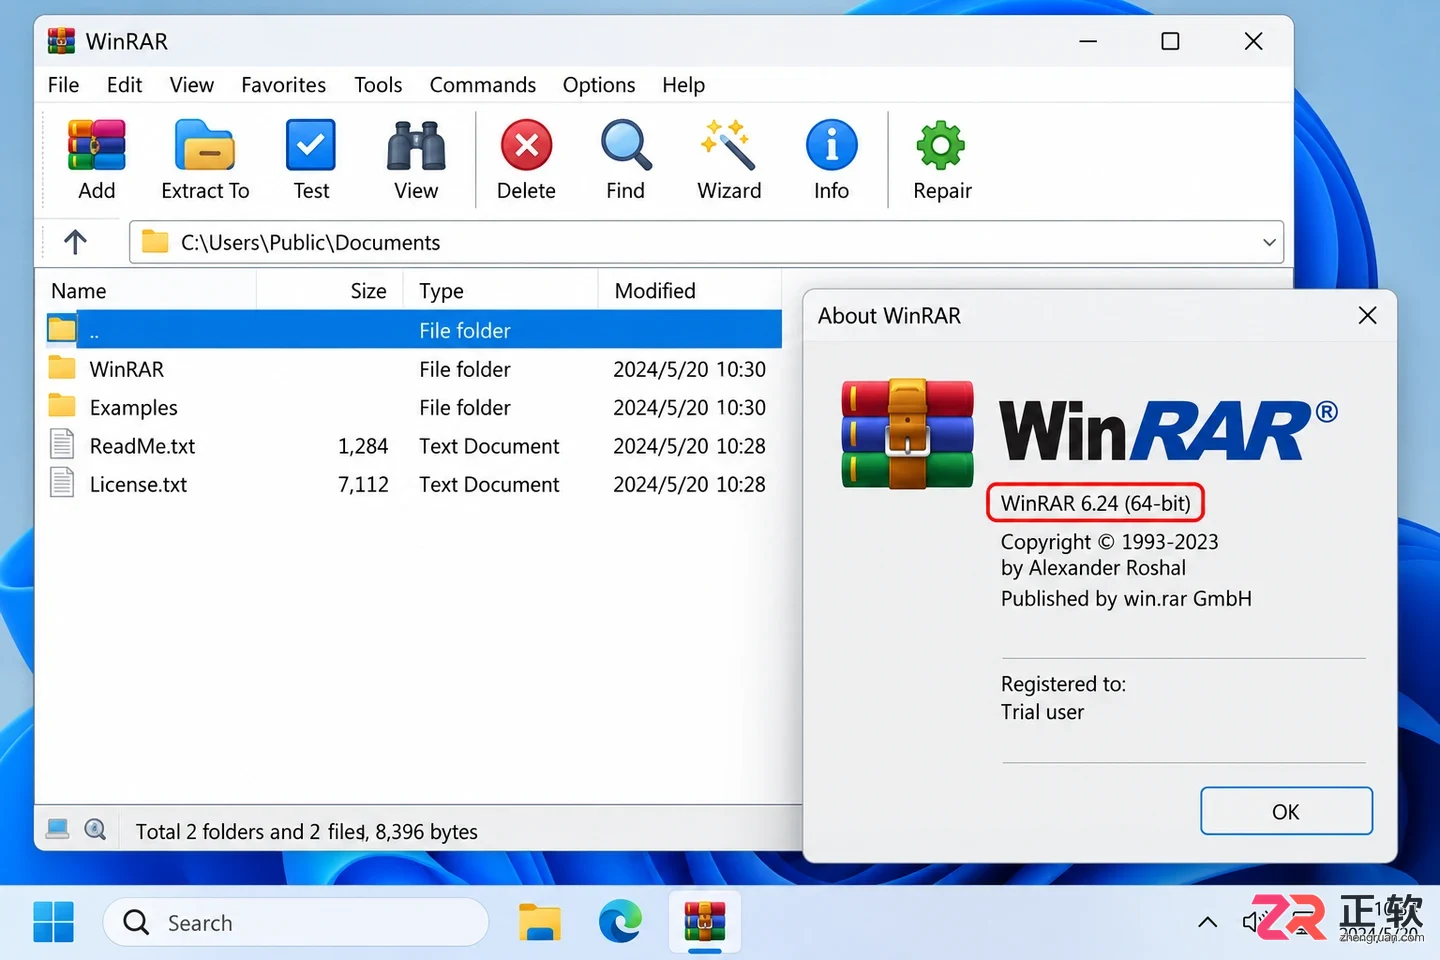
Task: Show hidden system tray icons
Action: tap(1208, 922)
